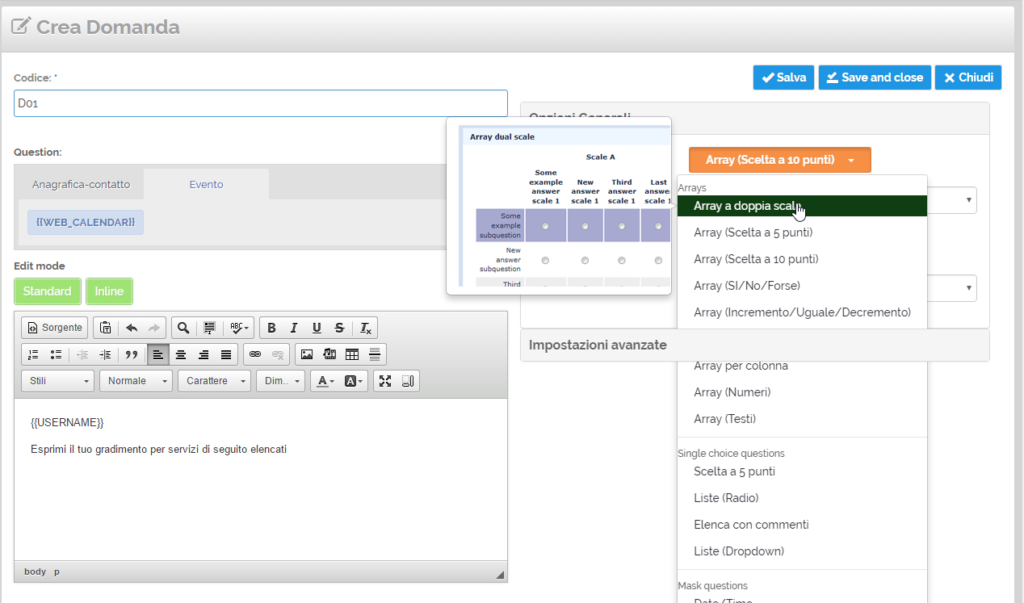Align text to the left
The width and height of the screenshot is (1024, 603).
coord(157,355)
